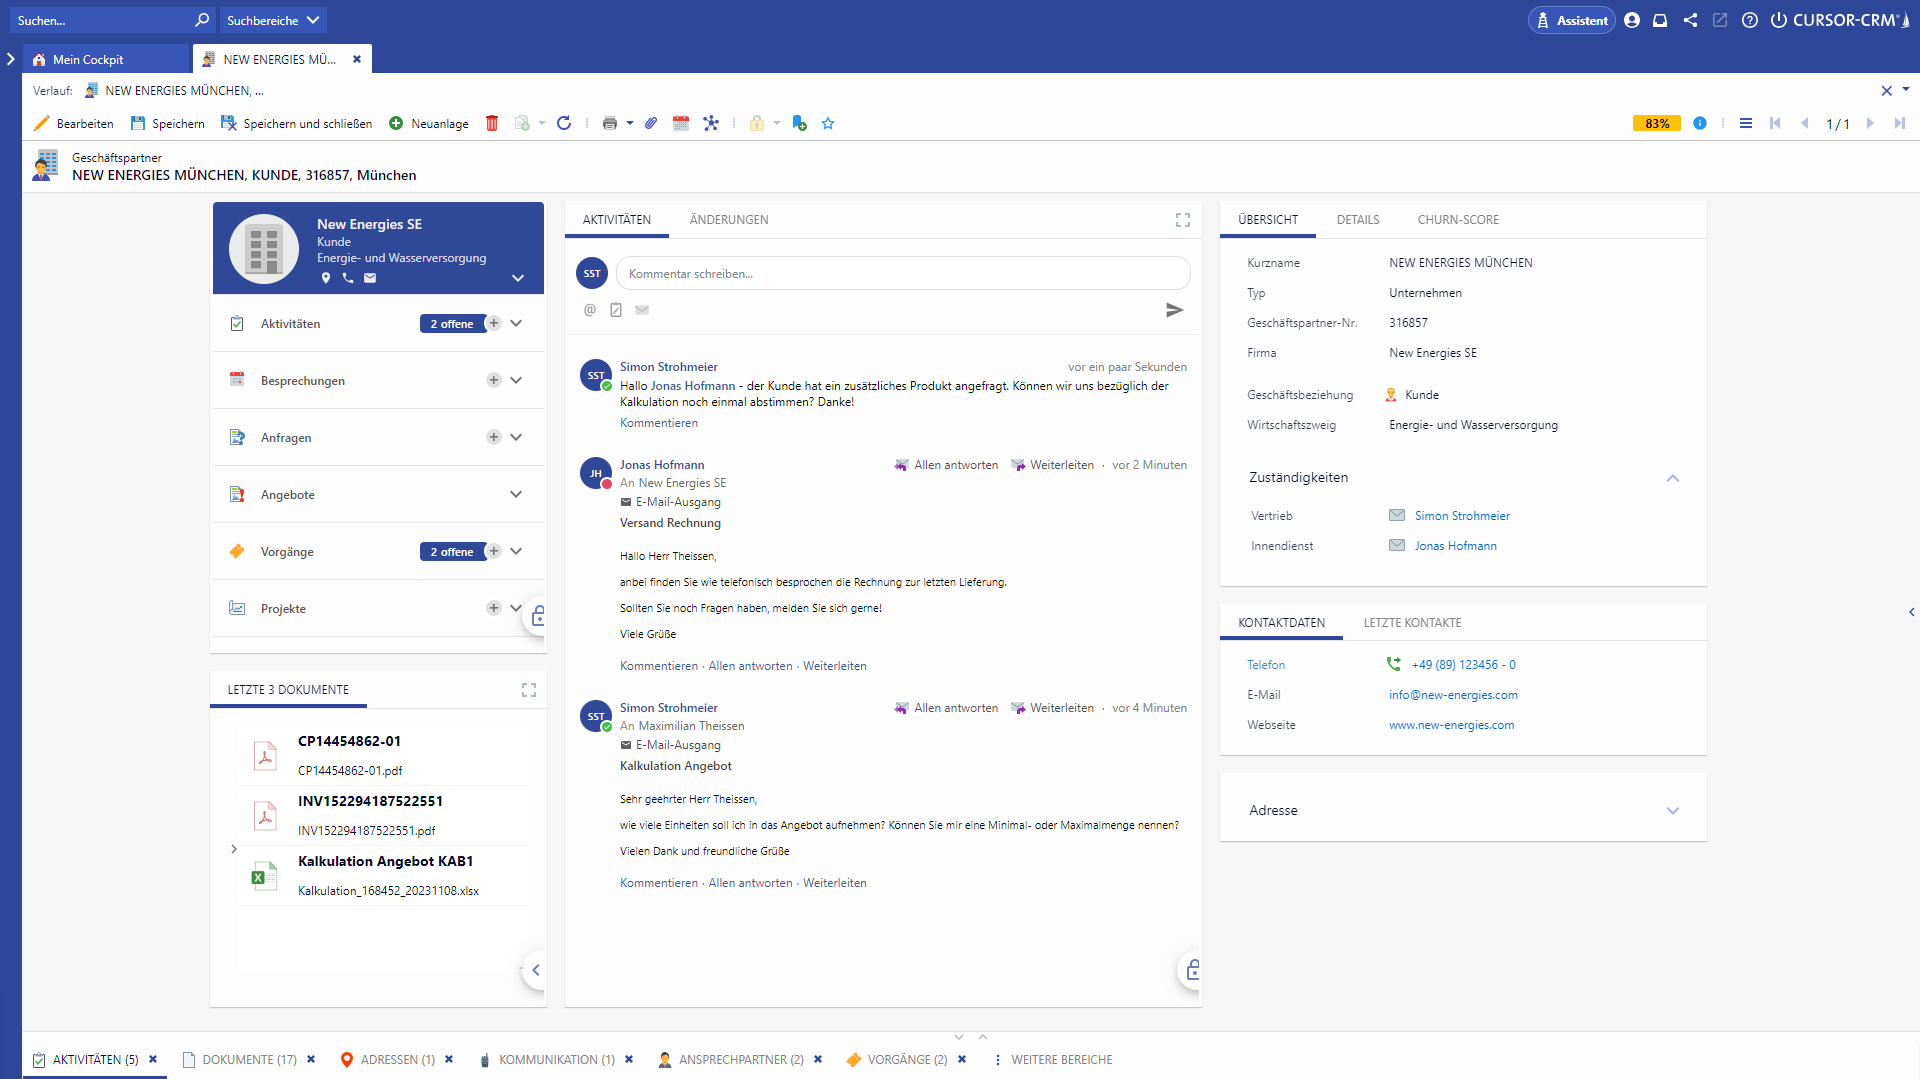1920x1079 pixels.
Task: Maximize the Aktivitäten panel
Action: 1183,220
